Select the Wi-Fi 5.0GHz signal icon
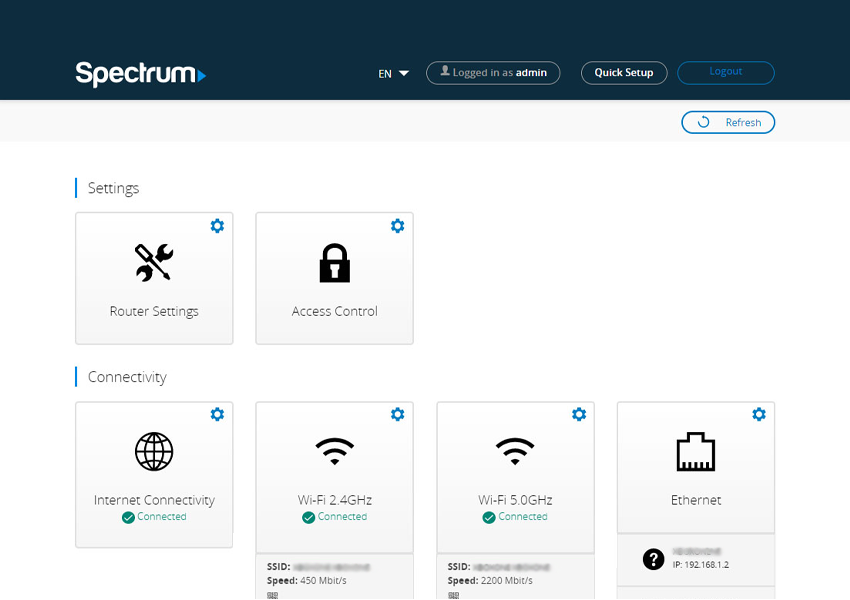 [x=515, y=451]
